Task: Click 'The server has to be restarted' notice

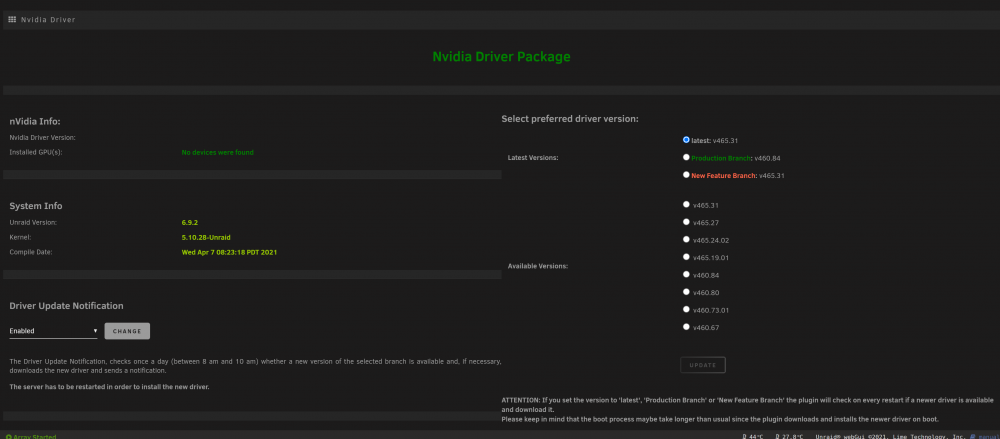Action: click(x=110, y=387)
